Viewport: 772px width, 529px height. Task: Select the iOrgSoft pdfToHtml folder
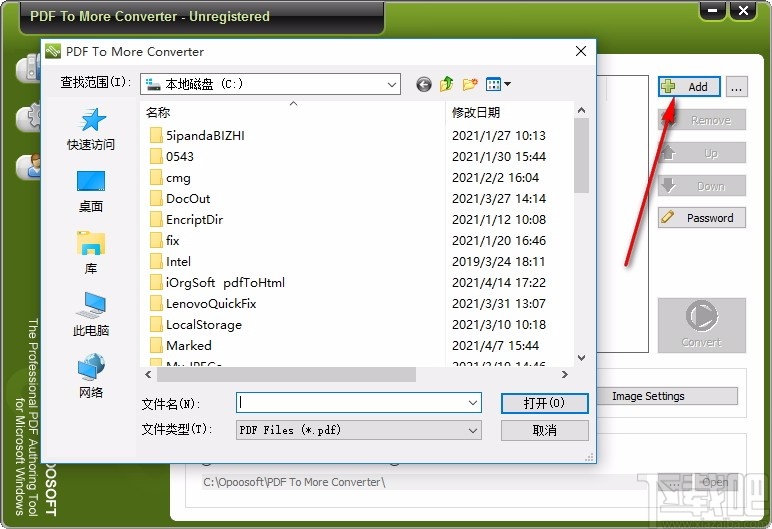[217, 283]
